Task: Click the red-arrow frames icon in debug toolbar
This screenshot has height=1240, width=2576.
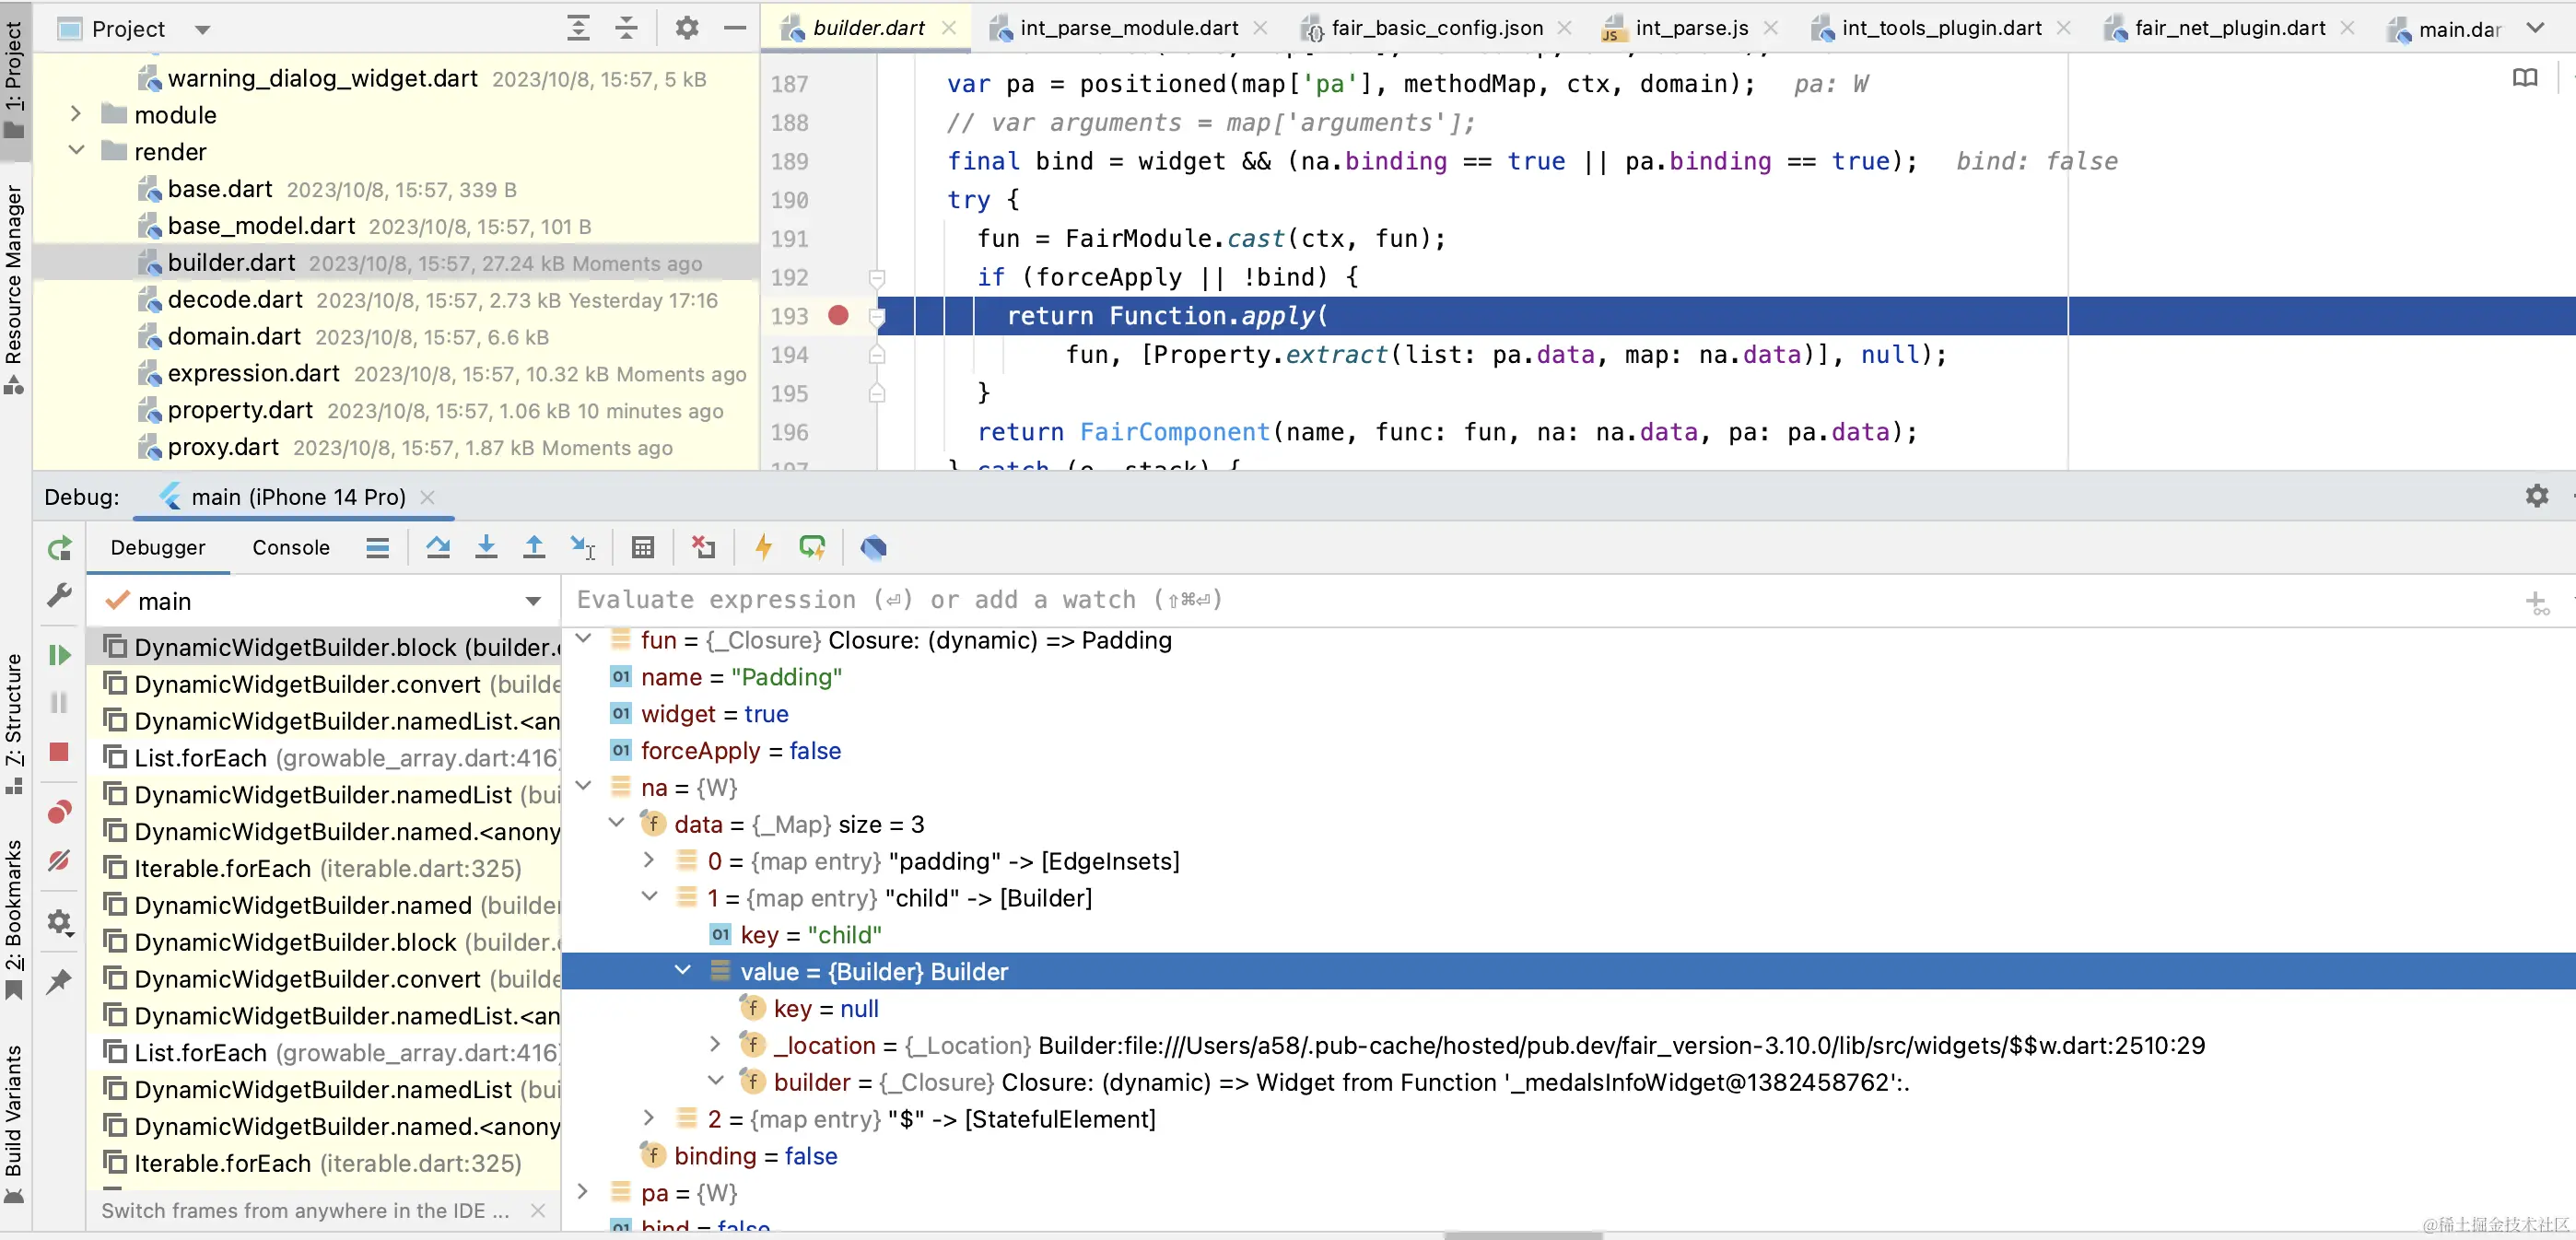Action: tap(704, 547)
